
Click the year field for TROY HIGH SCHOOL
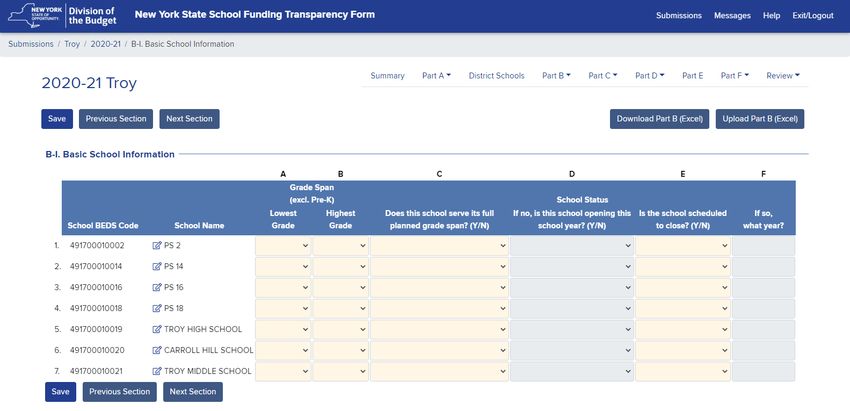coord(763,329)
